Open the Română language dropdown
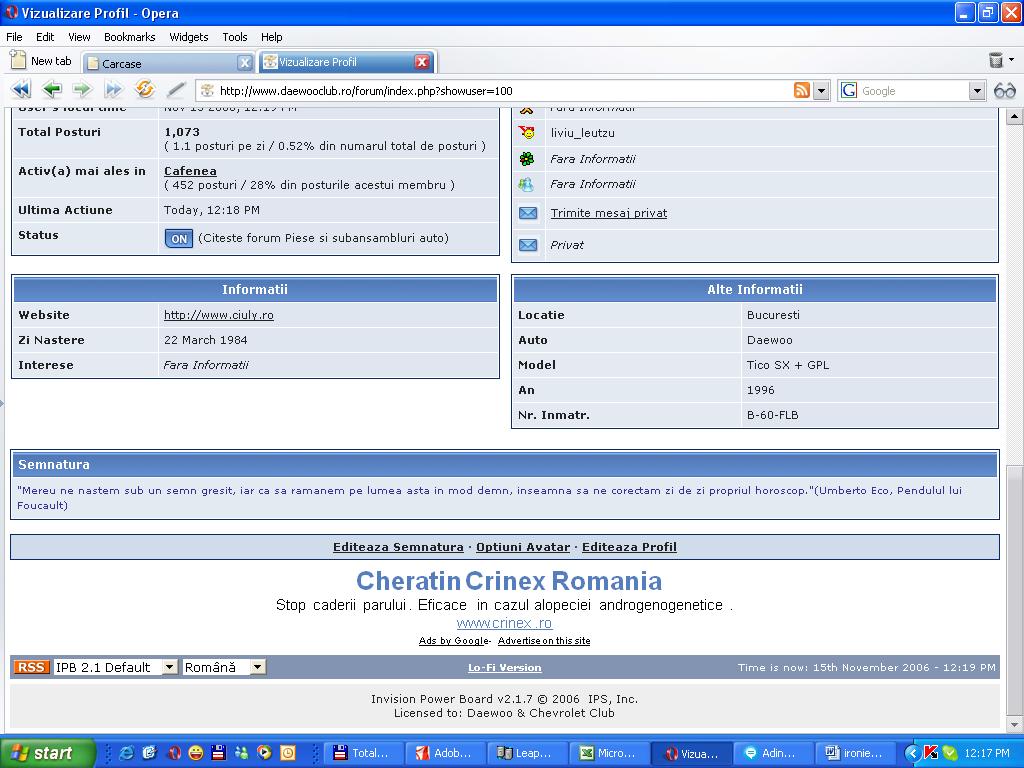 224,667
